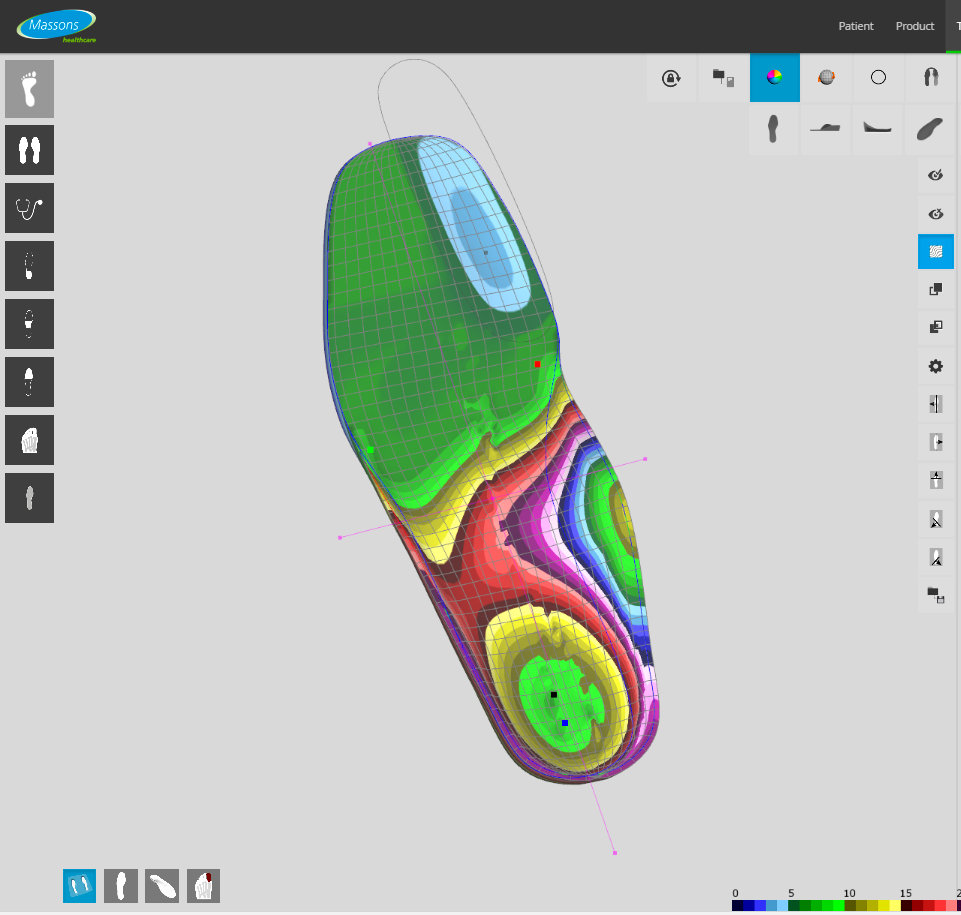Image resolution: width=961 pixels, height=915 pixels.
Task: Click the lower overlapping squares icon
Action: (935, 327)
